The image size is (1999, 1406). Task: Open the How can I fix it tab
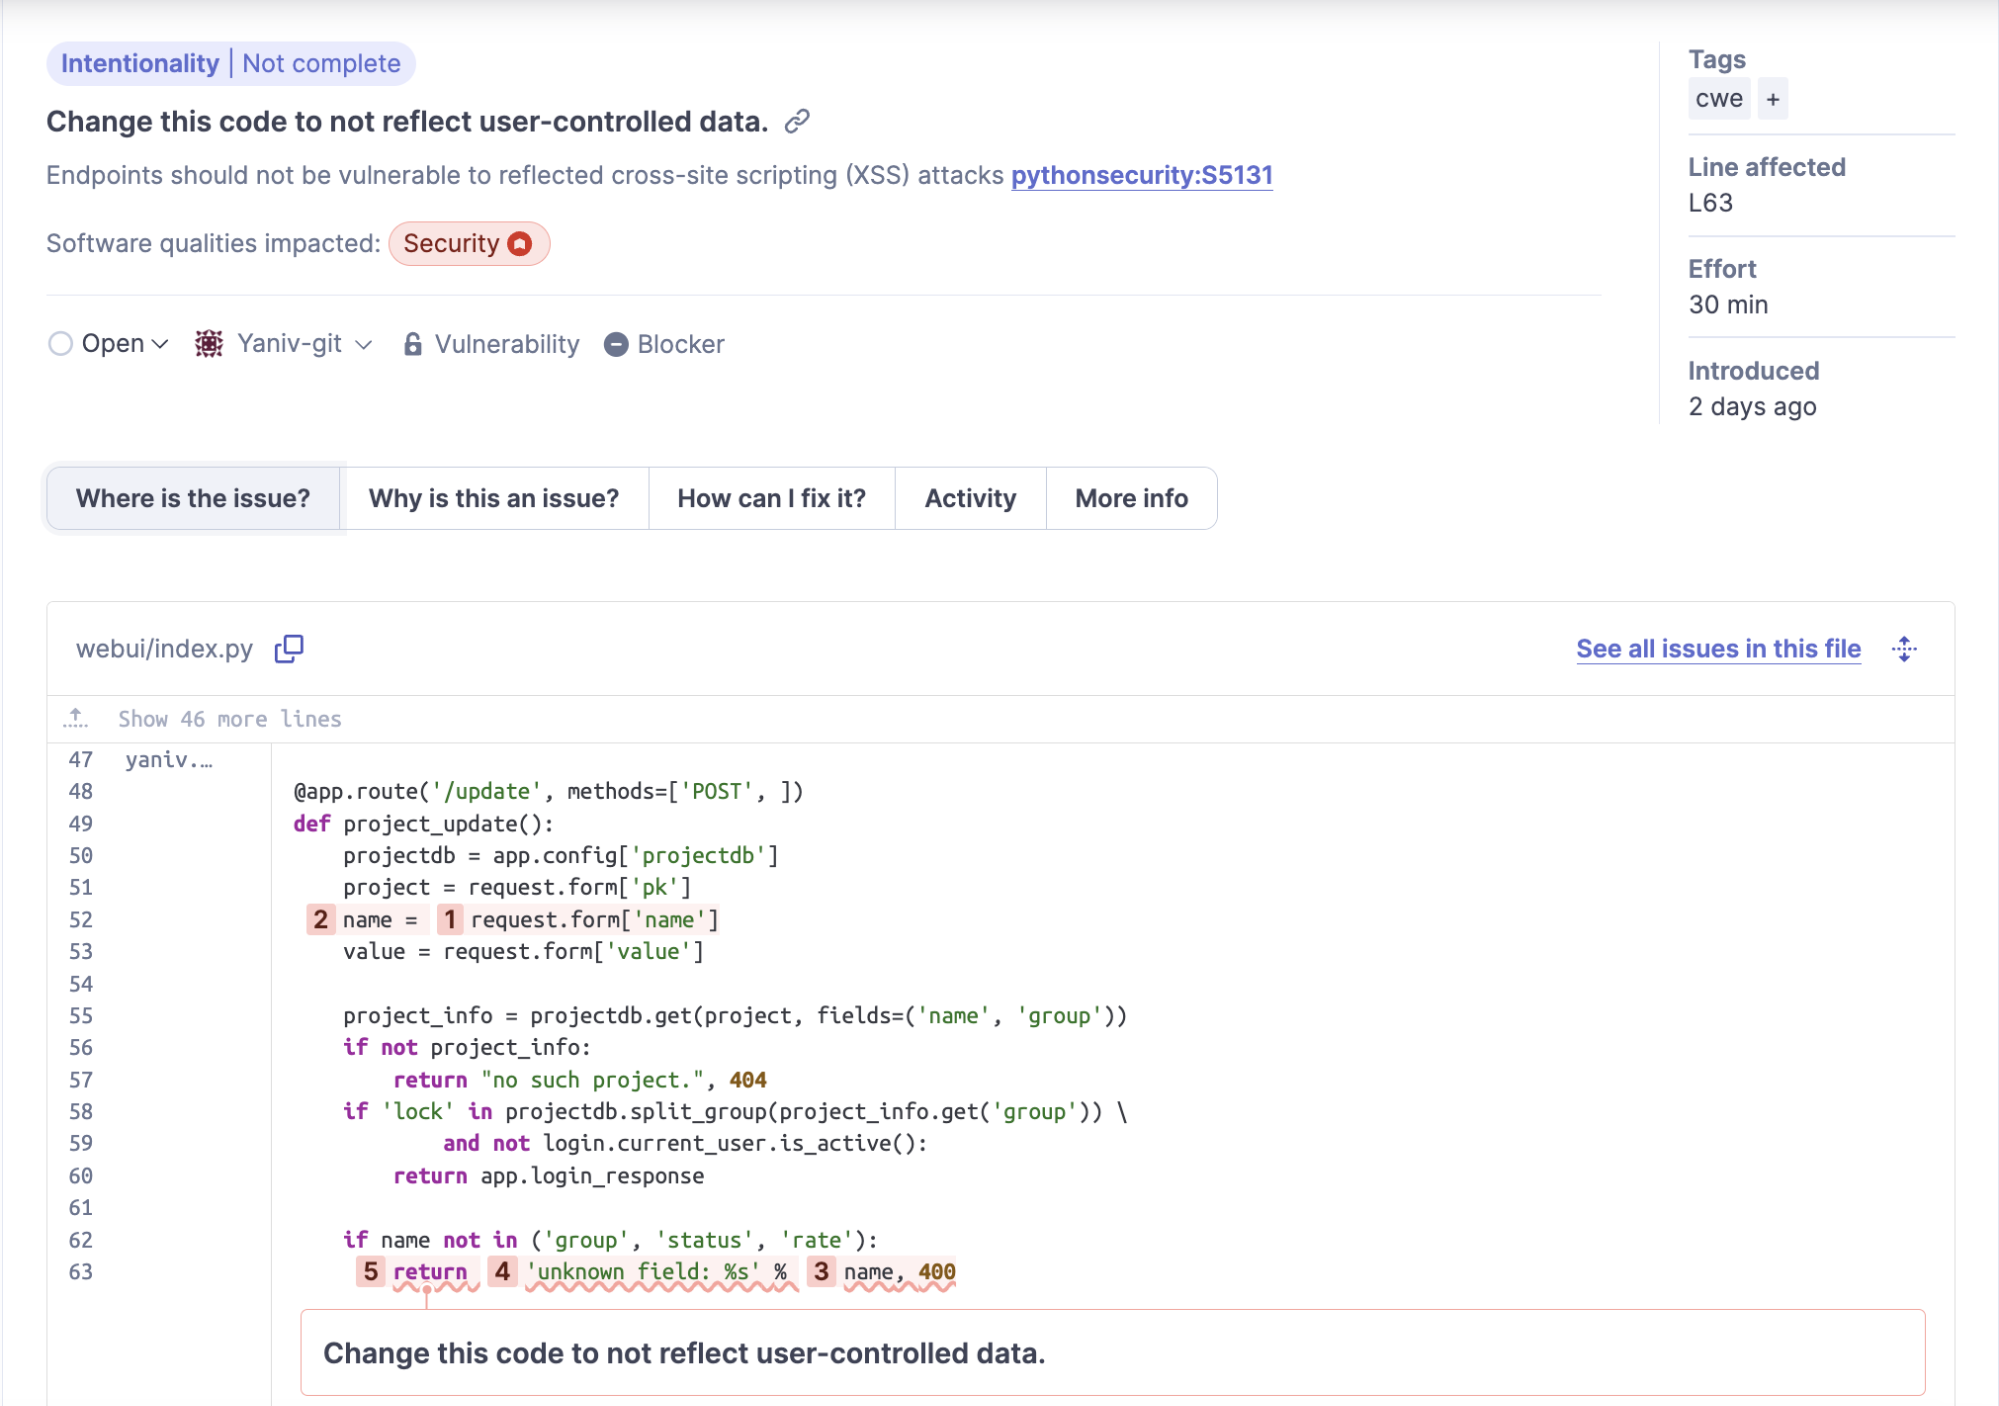pos(771,498)
